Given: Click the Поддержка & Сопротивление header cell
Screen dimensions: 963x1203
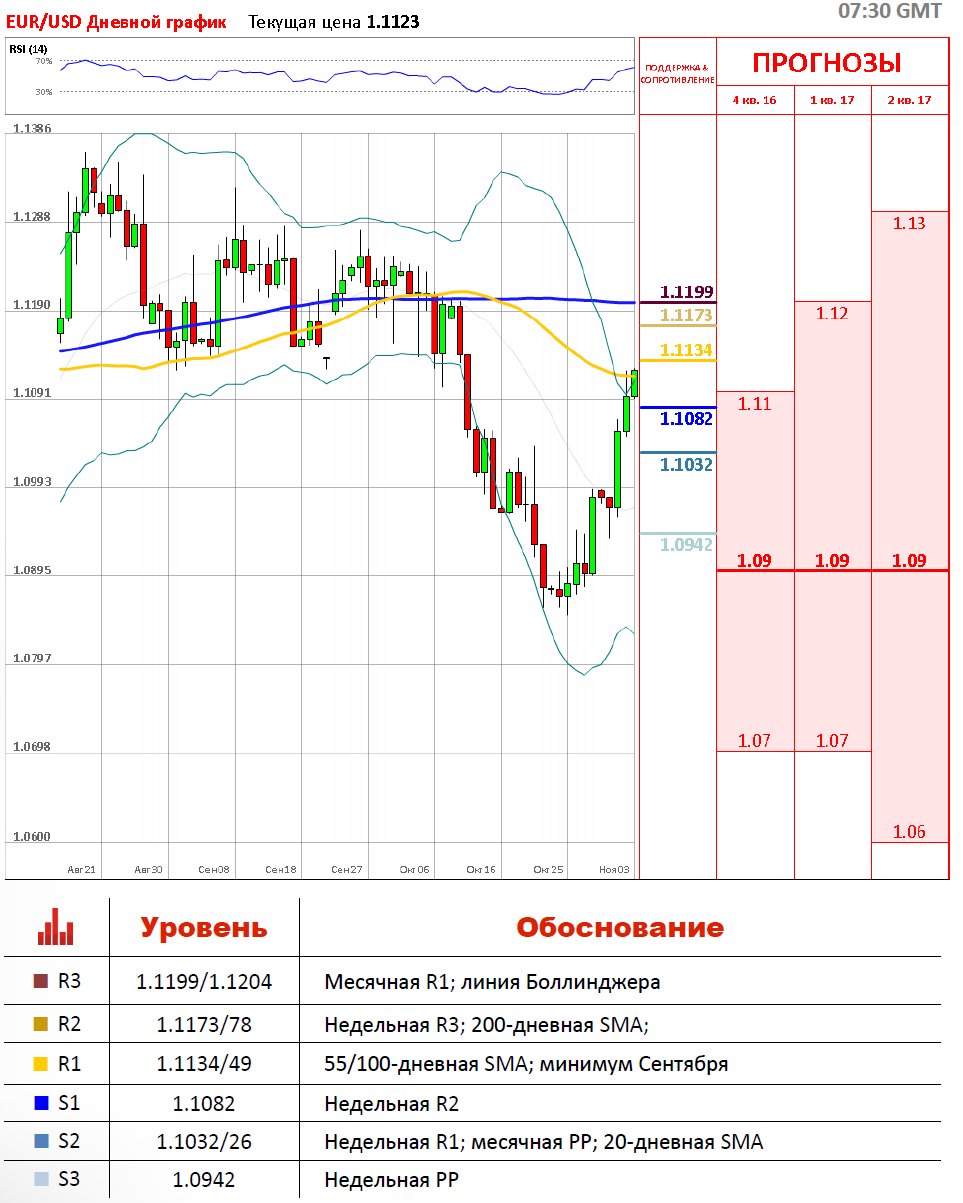Looking at the screenshot, I should click(677, 74).
